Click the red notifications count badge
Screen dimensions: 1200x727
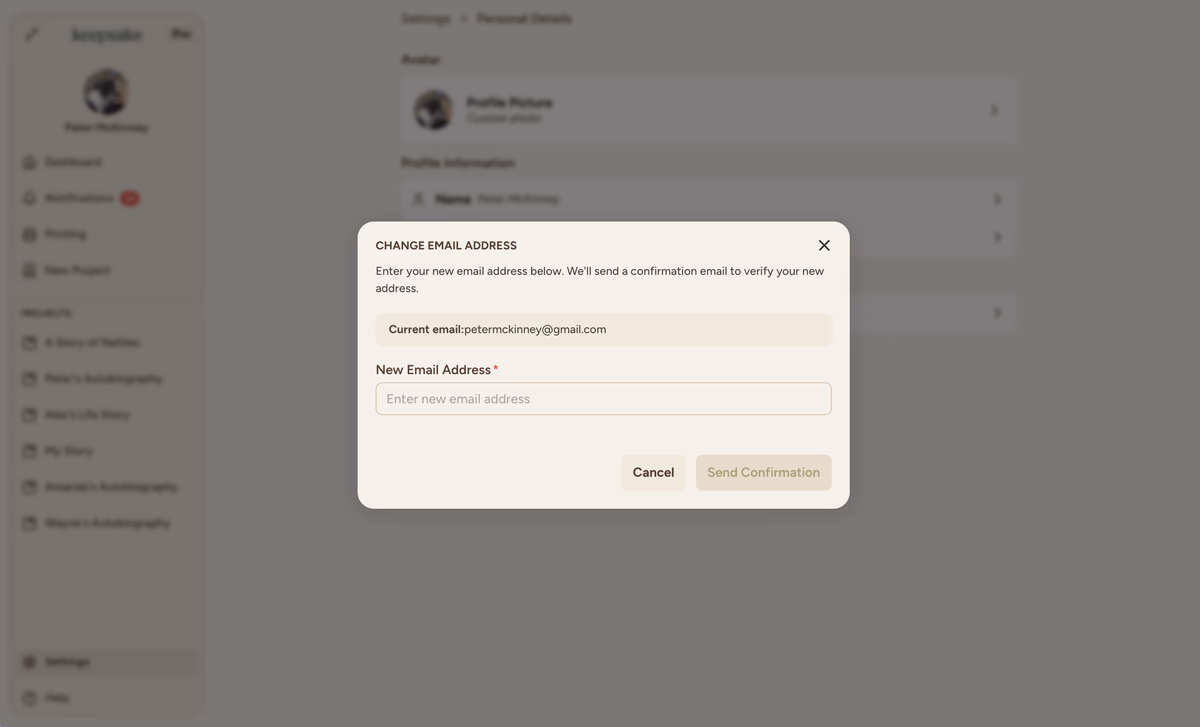point(130,198)
